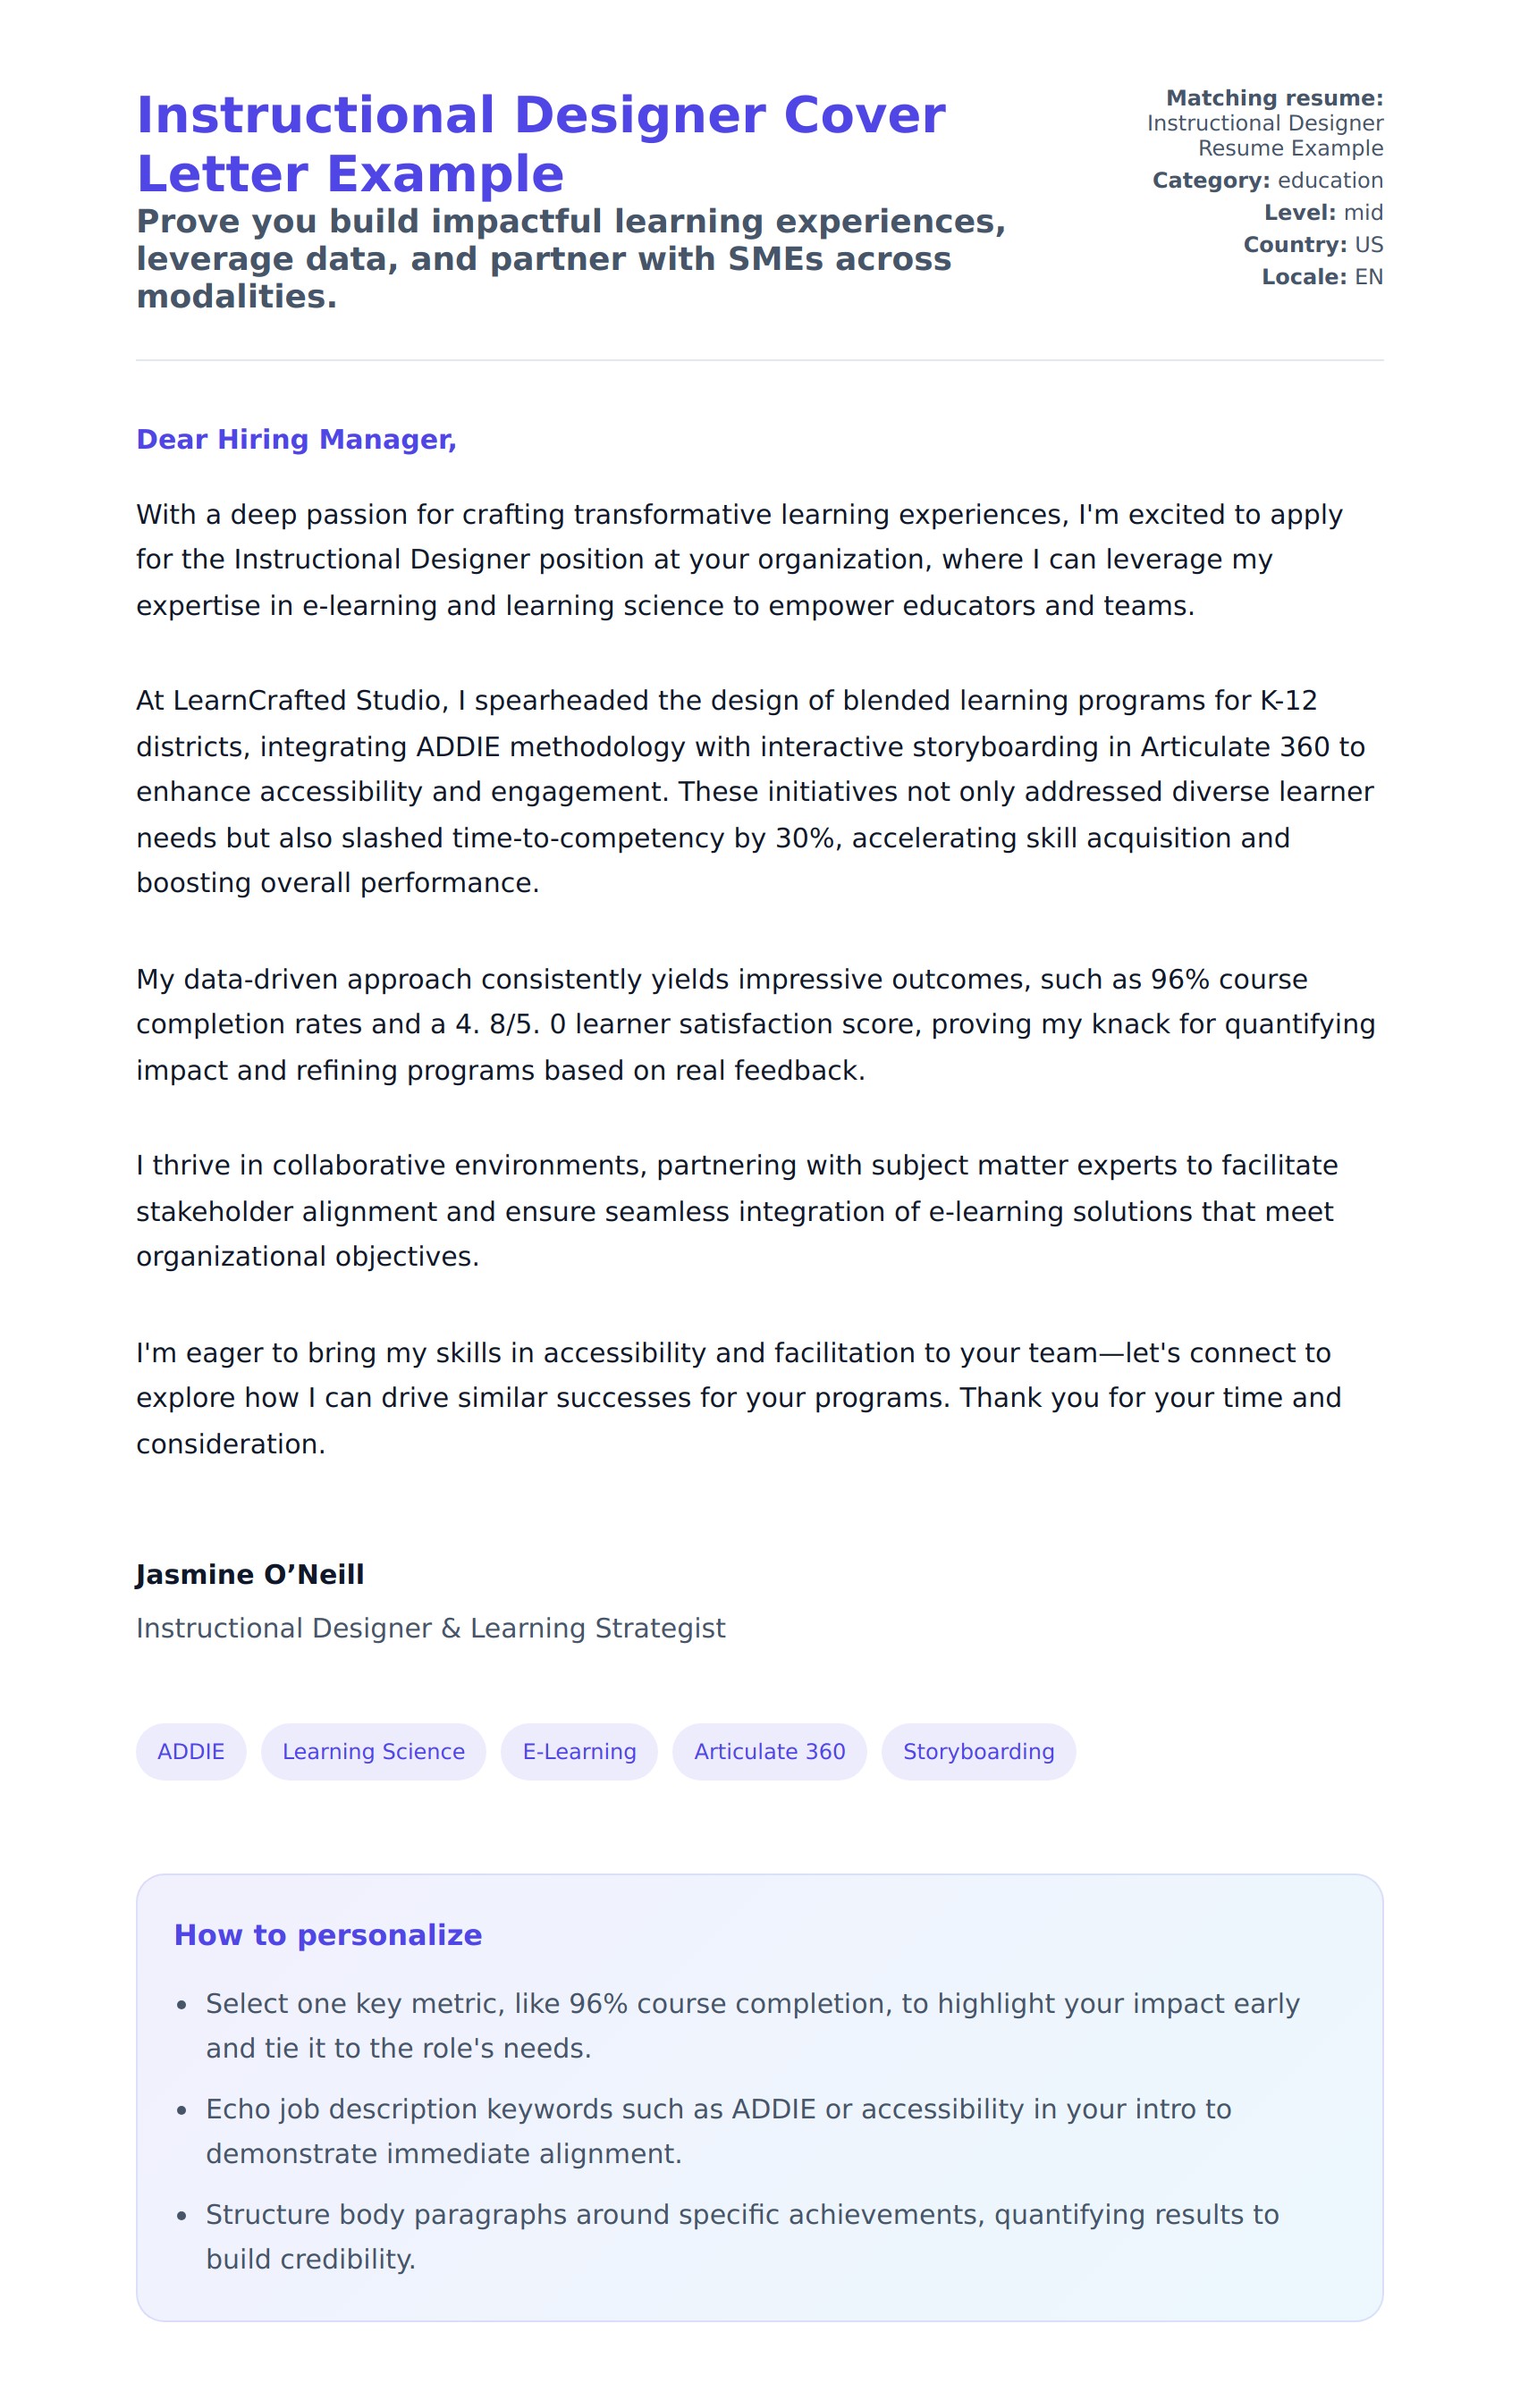Click the E-Learning skill pill

click(579, 1751)
